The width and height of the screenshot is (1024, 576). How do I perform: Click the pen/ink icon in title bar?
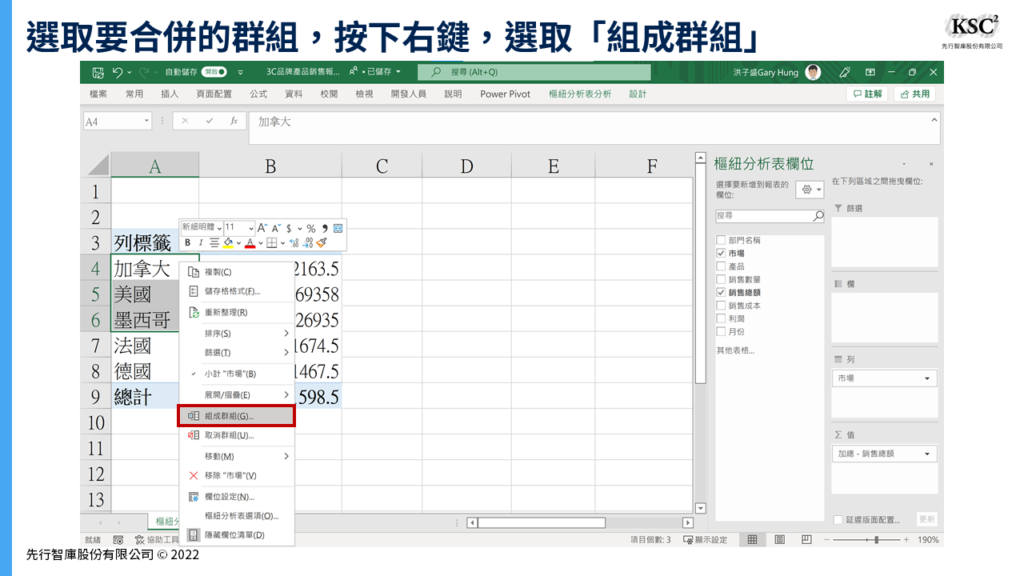845,72
